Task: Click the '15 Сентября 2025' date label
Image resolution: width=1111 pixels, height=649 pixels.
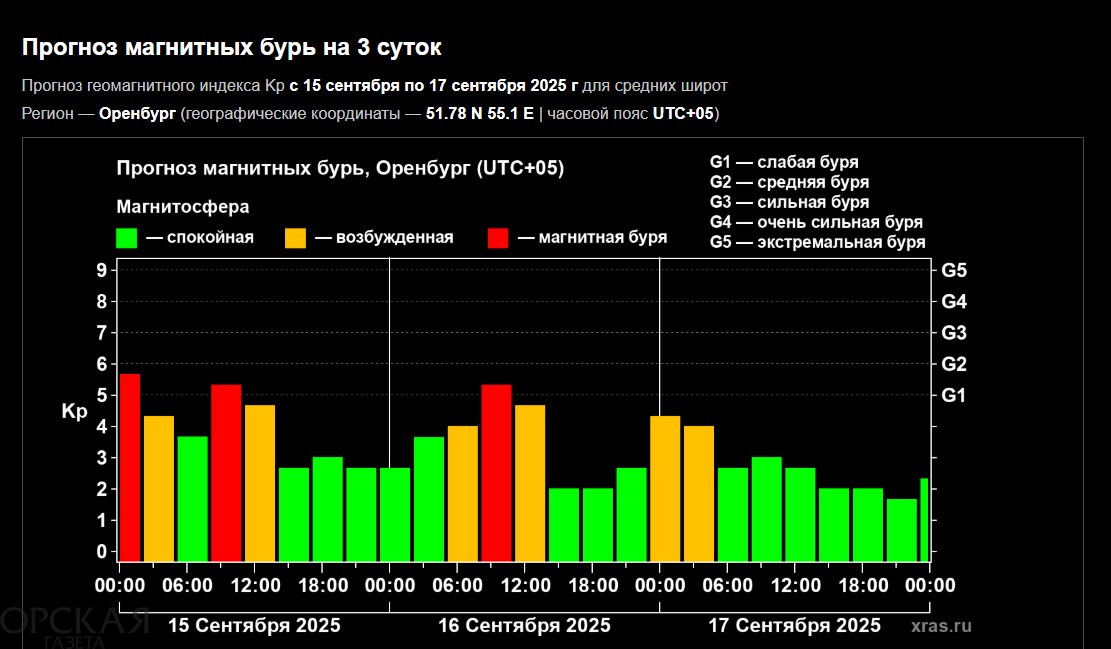Action: 254,626
